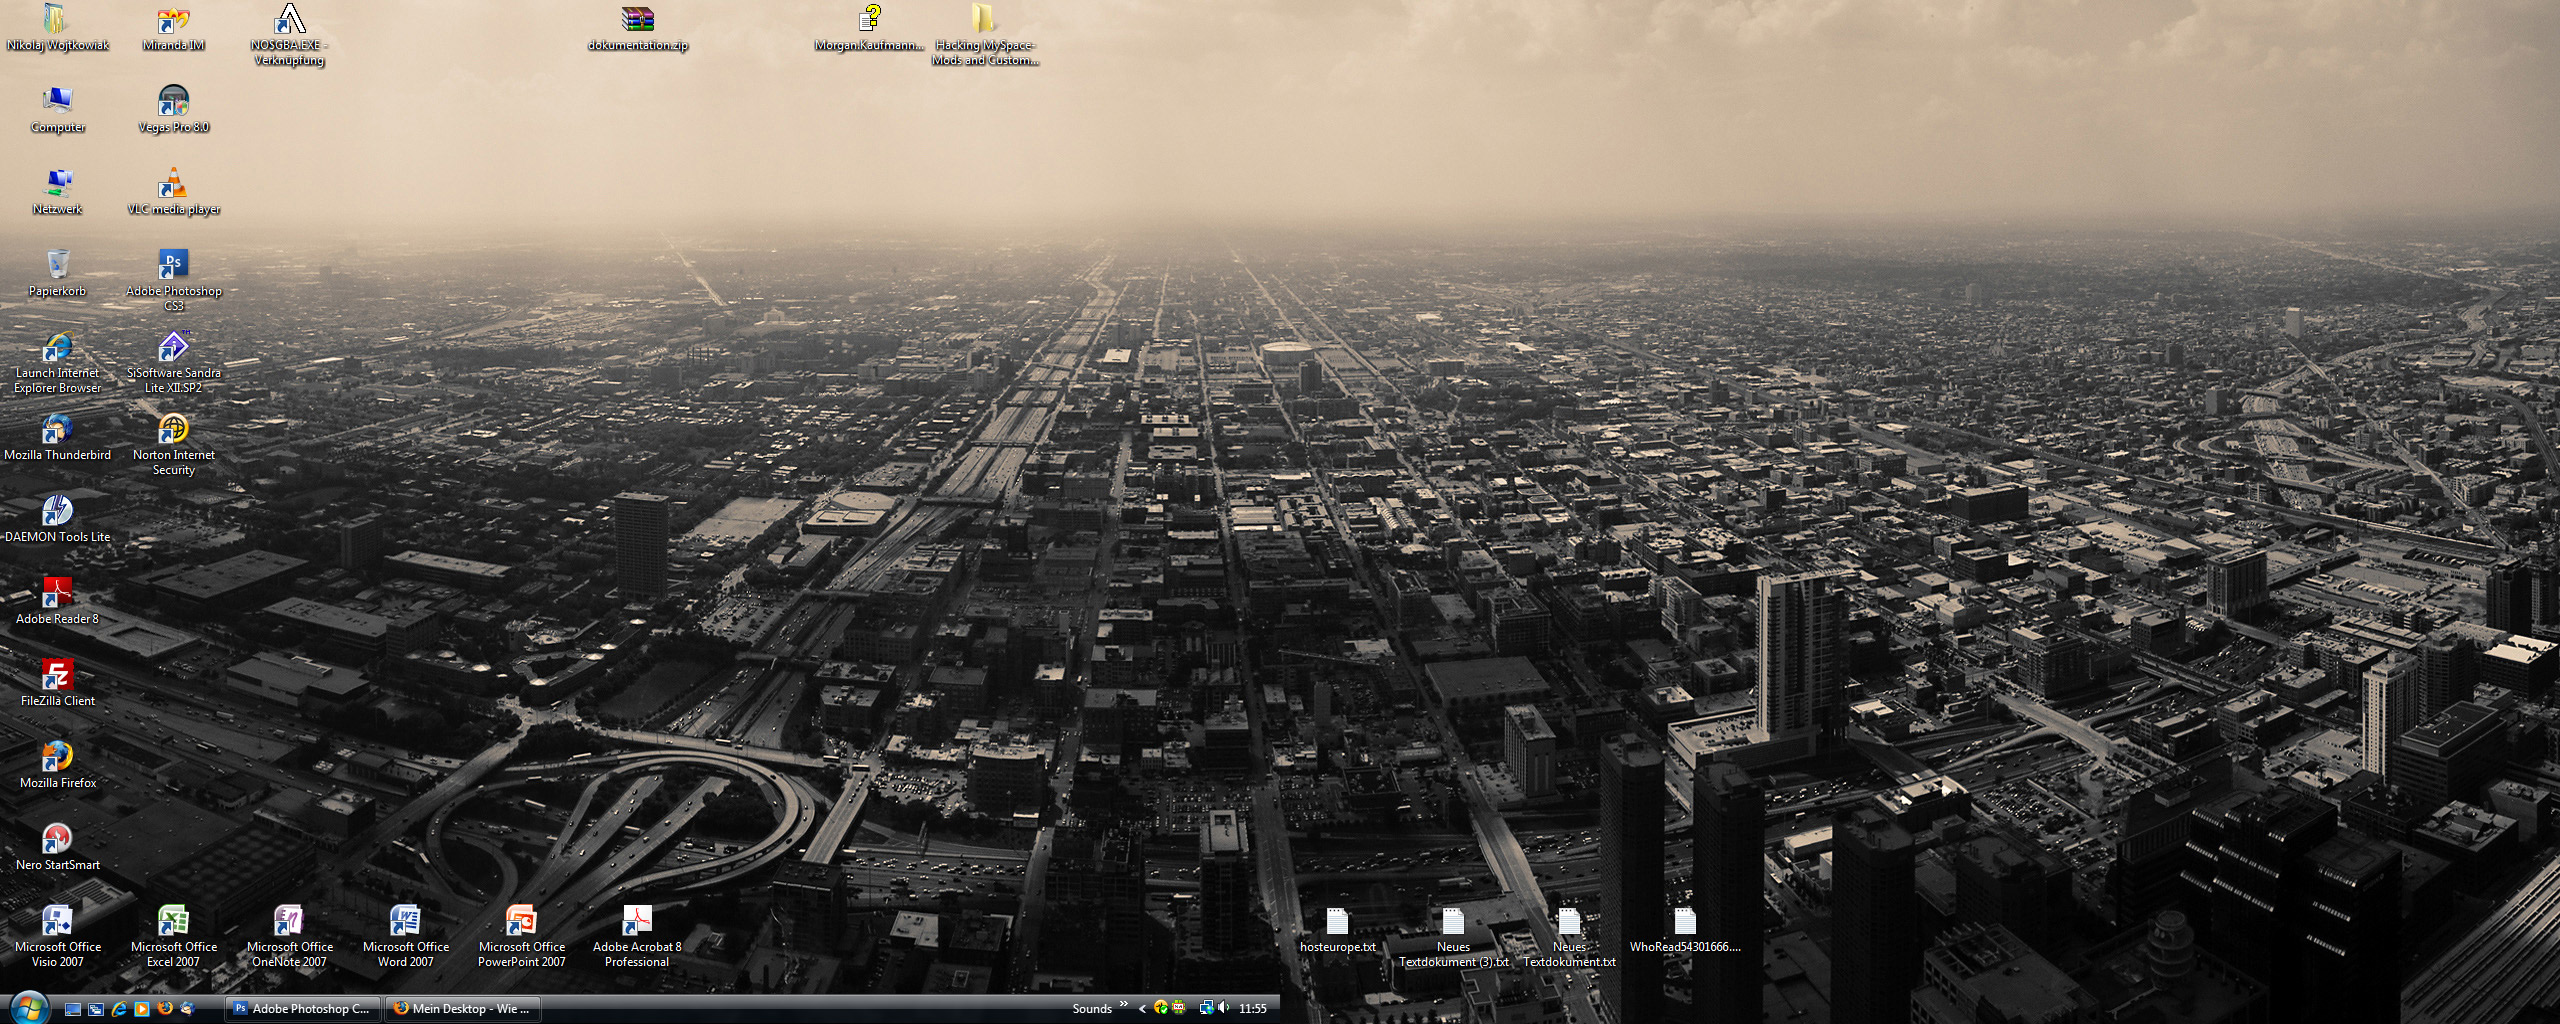Click the Show Desktop quick launch icon

click(x=73, y=1009)
